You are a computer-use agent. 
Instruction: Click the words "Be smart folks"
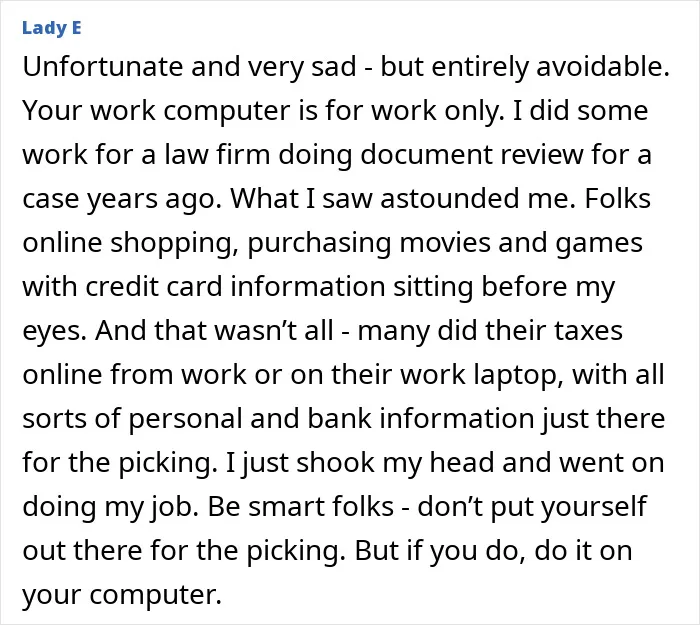click(300, 506)
